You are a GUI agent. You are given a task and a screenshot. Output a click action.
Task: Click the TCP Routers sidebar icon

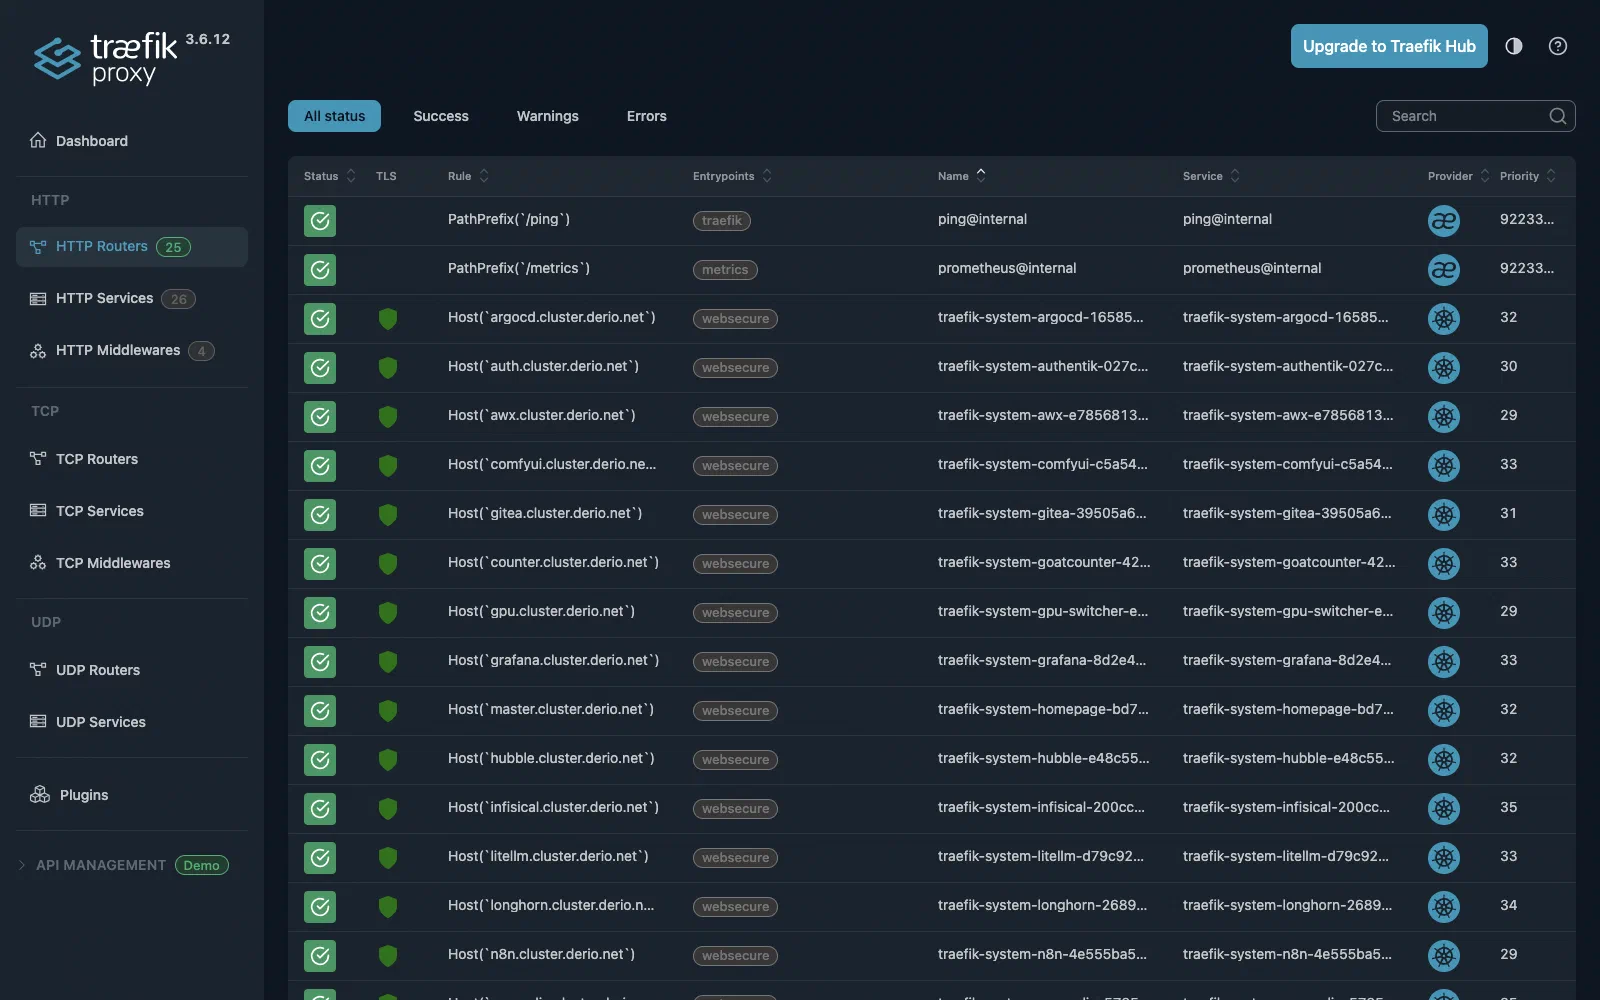click(38, 459)
